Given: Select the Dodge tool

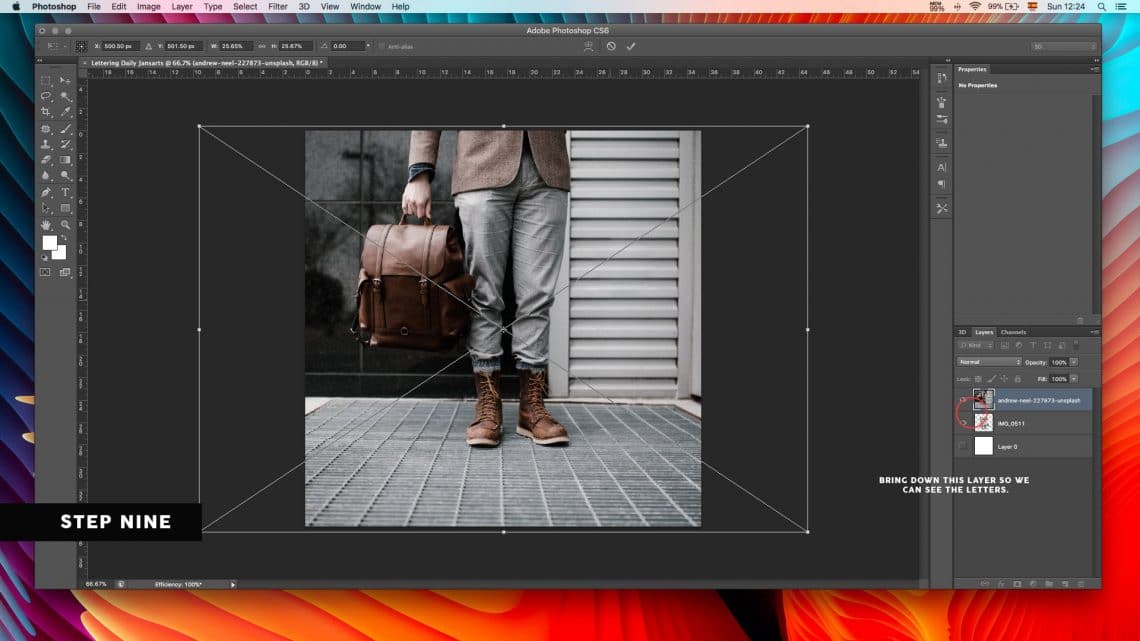Looking at the screenshot, I should (x=65, y=176).
